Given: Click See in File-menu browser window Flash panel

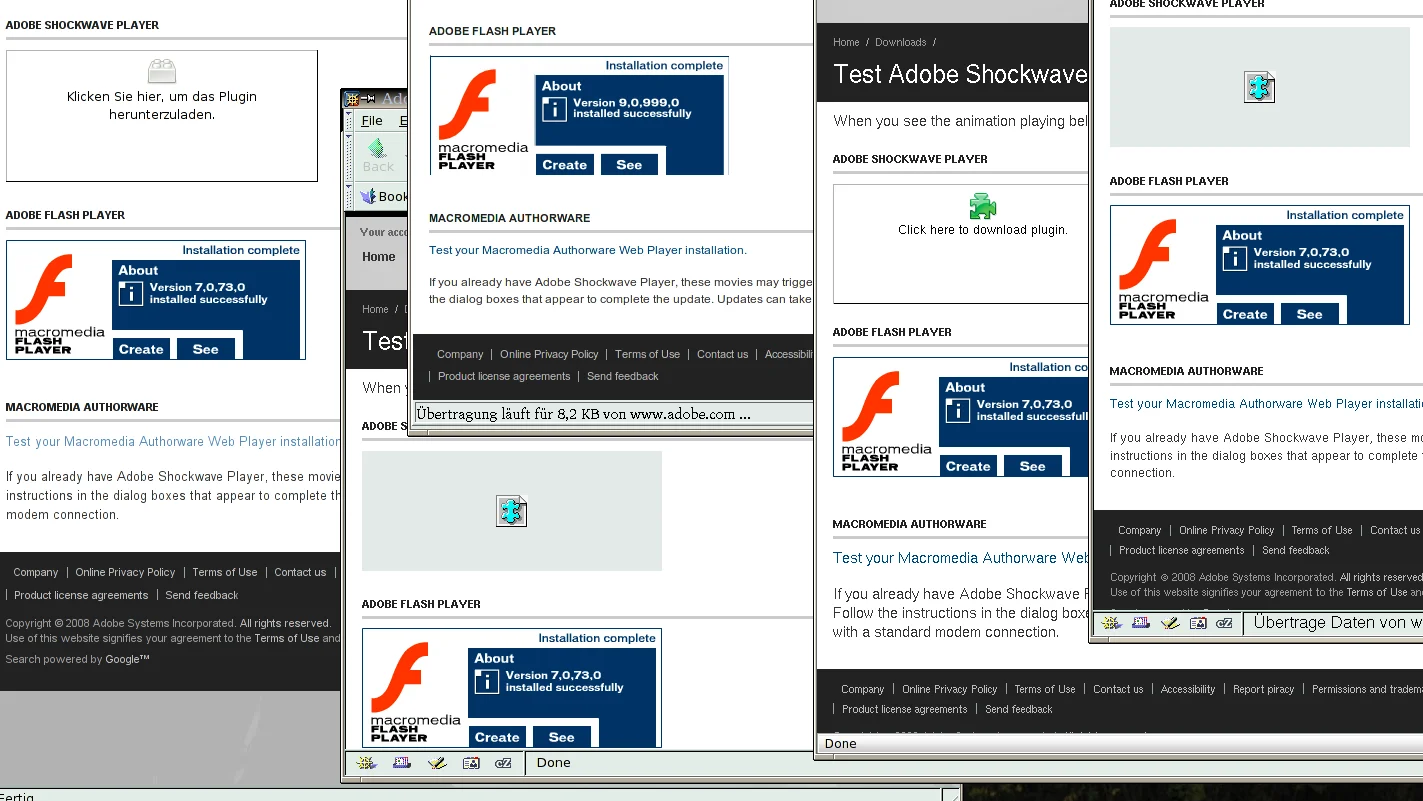Looking at the screenshot, I should [x=561, y=737].
